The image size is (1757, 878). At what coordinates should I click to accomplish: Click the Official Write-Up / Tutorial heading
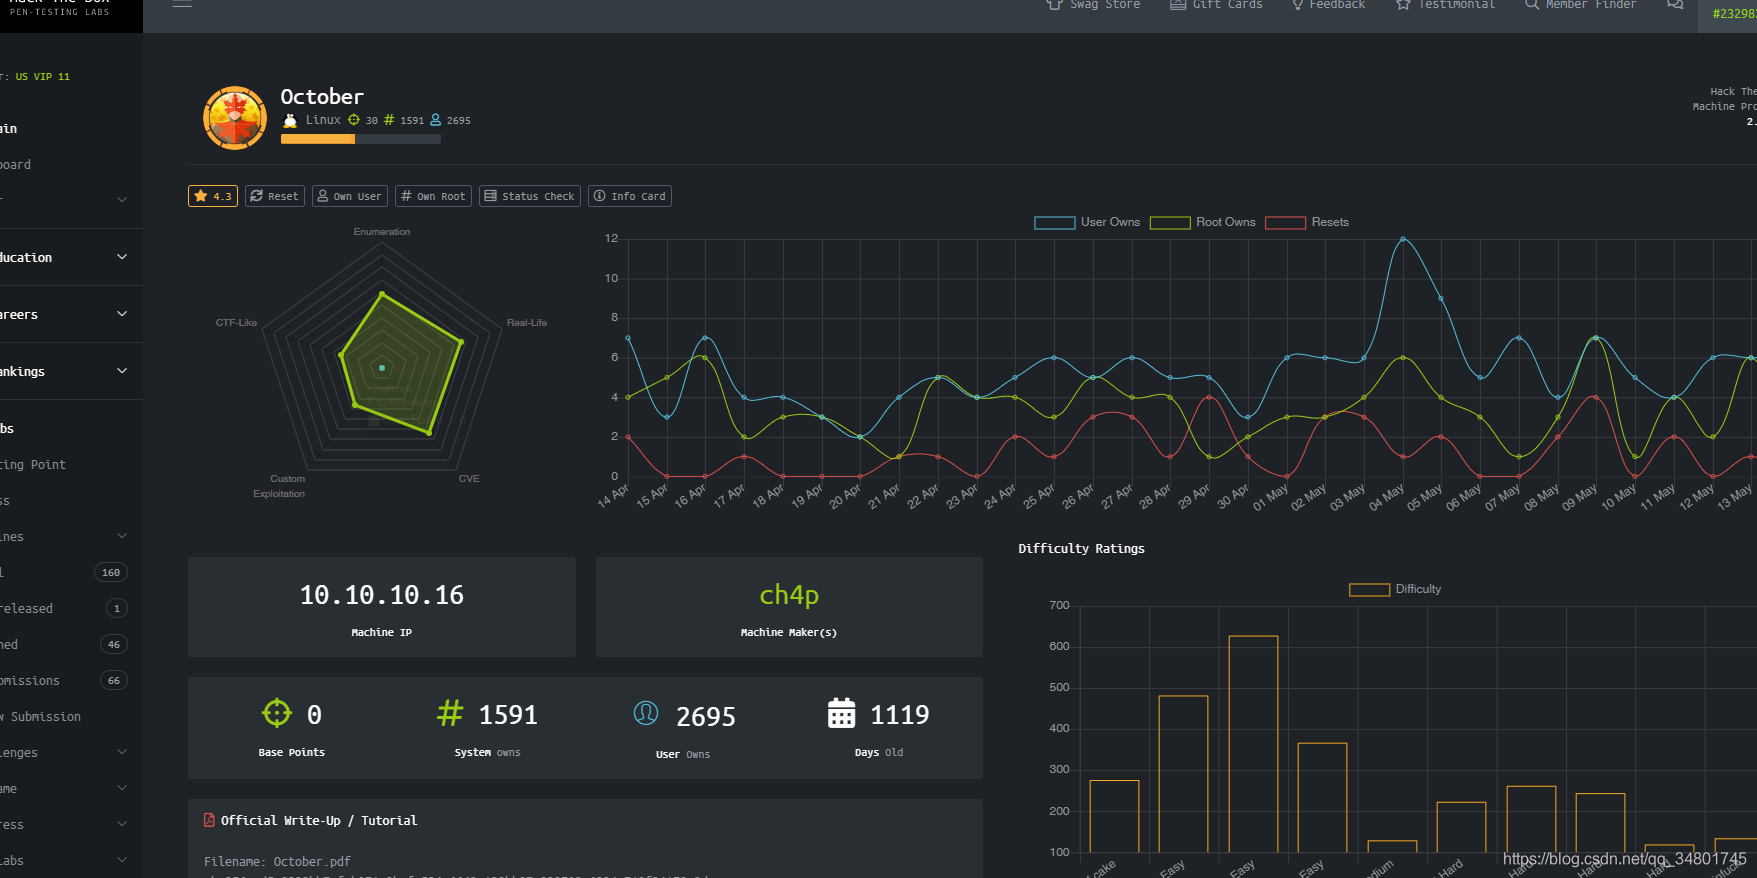(319, 820)
